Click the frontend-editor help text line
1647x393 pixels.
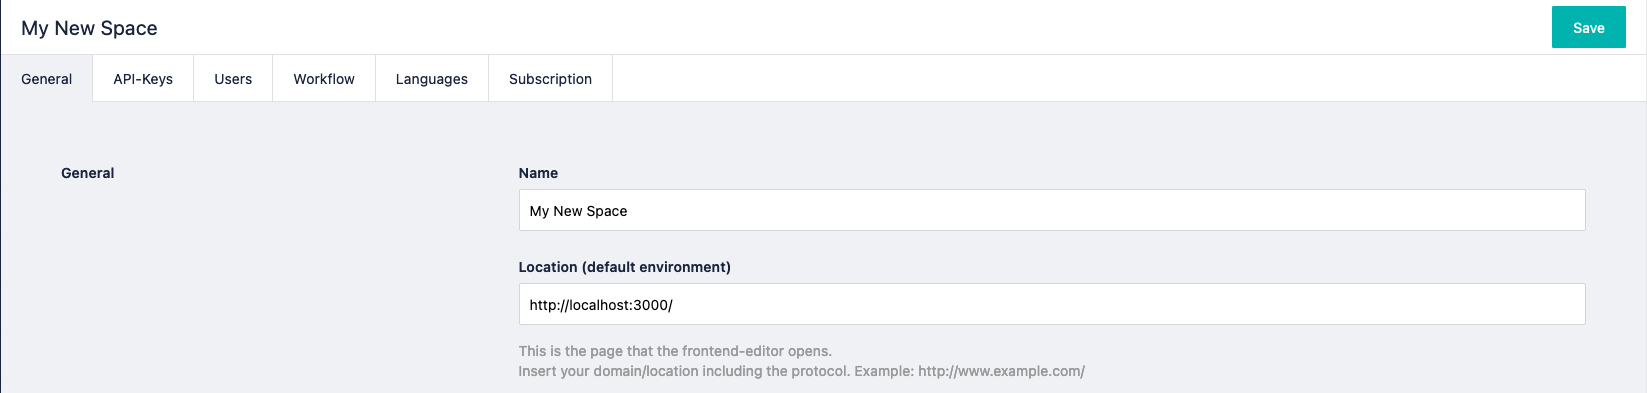pos(675,351)
